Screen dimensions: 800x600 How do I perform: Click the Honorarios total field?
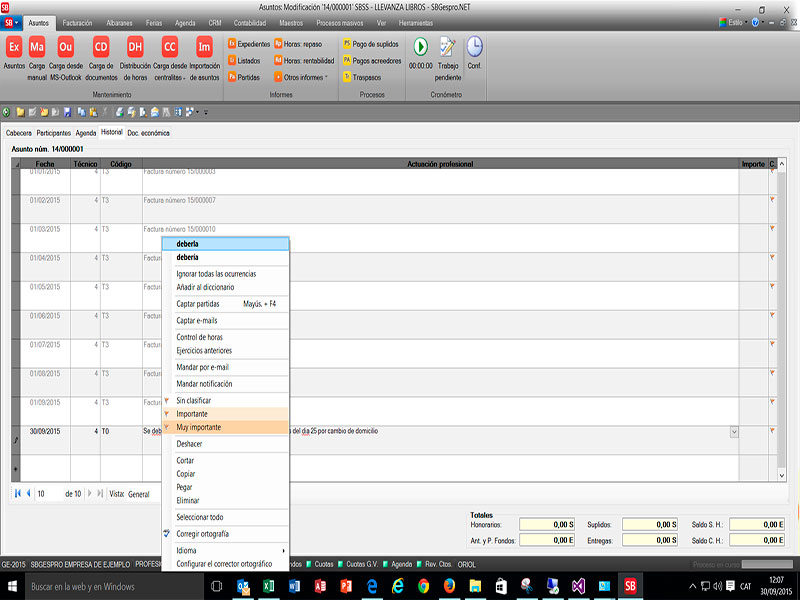click(x=547, y=524)
